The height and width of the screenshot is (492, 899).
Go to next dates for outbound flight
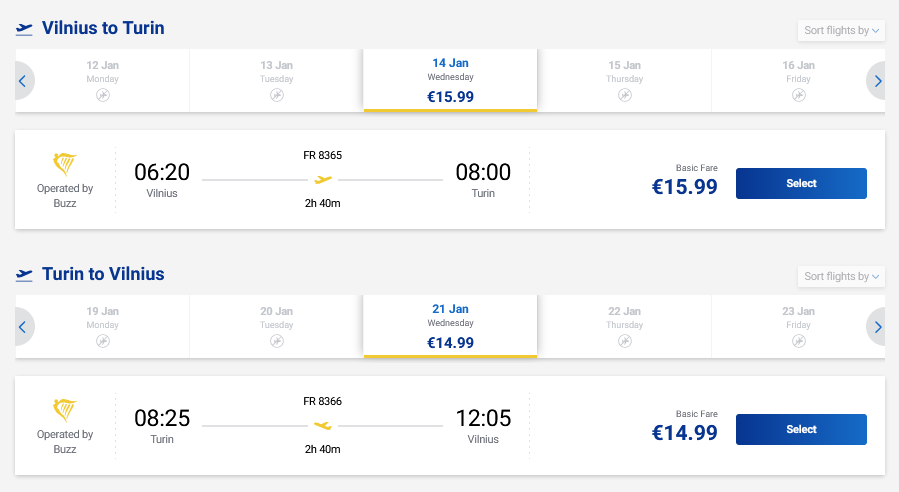[878, 81]
